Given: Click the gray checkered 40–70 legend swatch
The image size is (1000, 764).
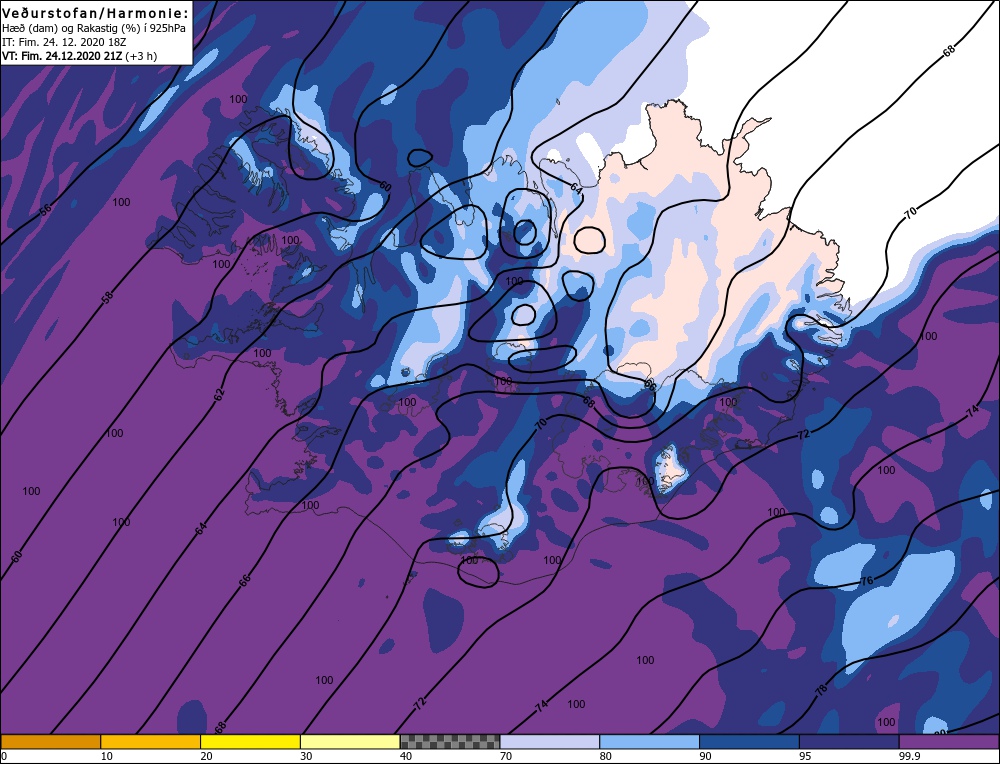Looking at the screenshot, I should pos(450,741).
